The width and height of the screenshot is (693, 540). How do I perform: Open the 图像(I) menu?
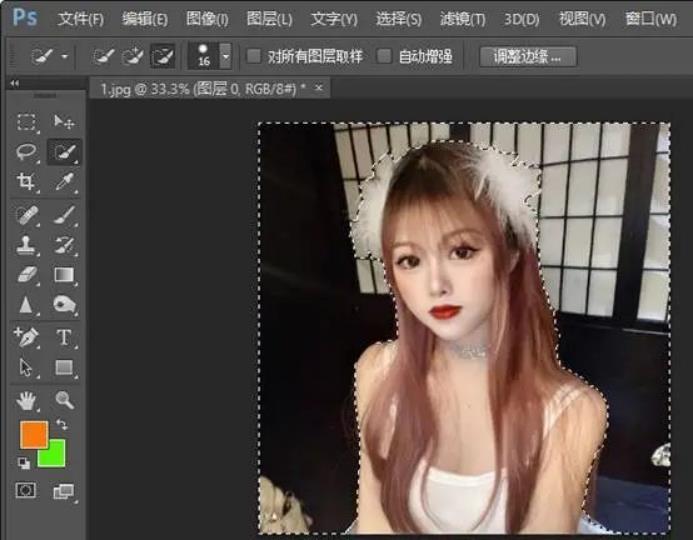207,19
